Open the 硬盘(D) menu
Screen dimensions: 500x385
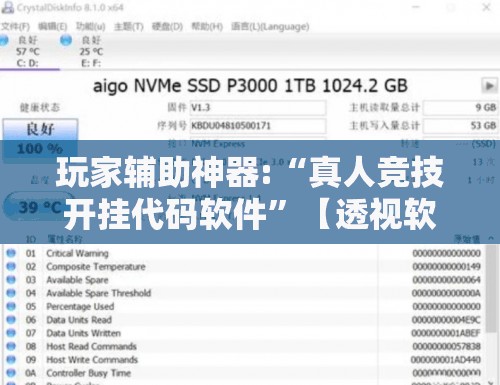tap(167, 26)
